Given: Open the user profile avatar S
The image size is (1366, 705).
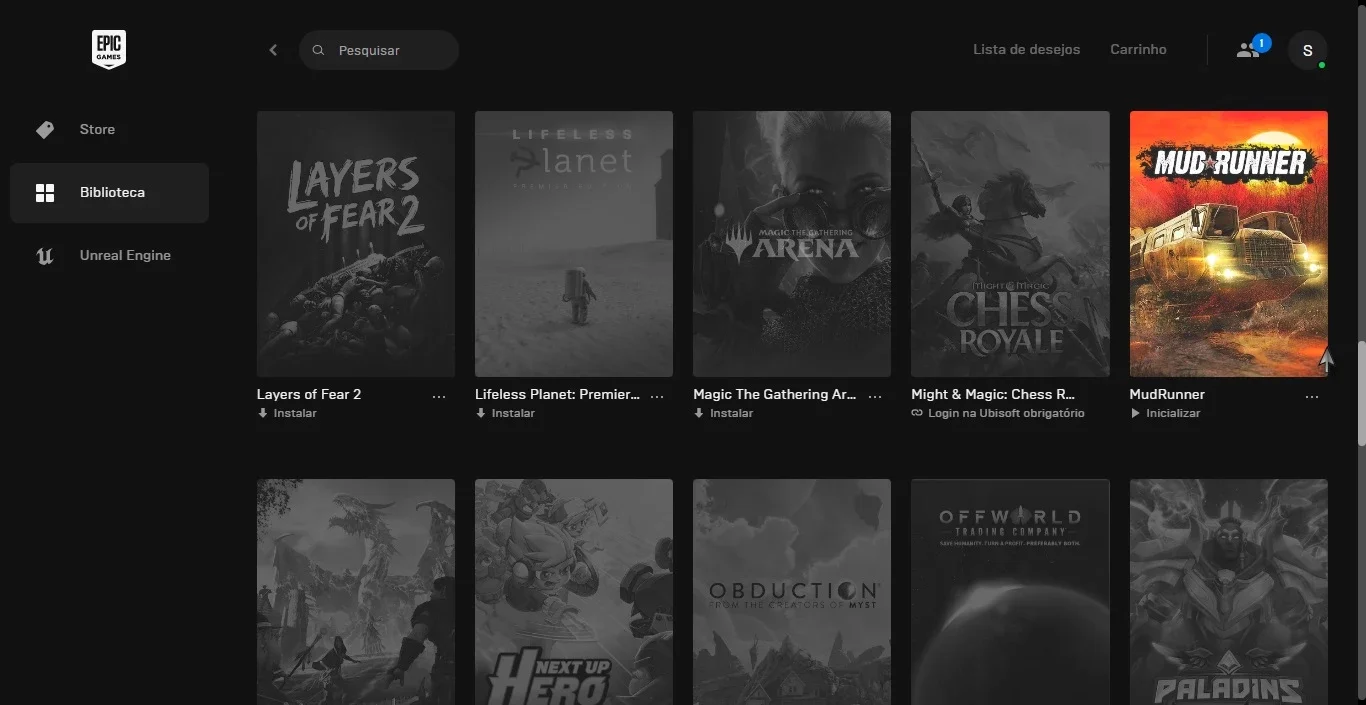Looking at the screenshot, I should click(1307, 50).
